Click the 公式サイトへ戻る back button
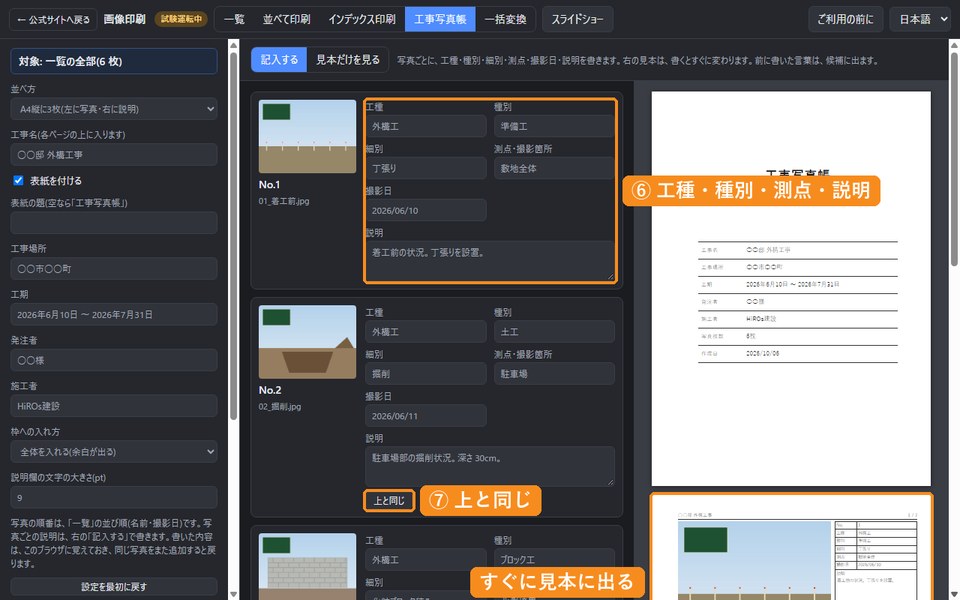Image resolution: width=960 pixels, height=600 pixels. coord(53,20)
